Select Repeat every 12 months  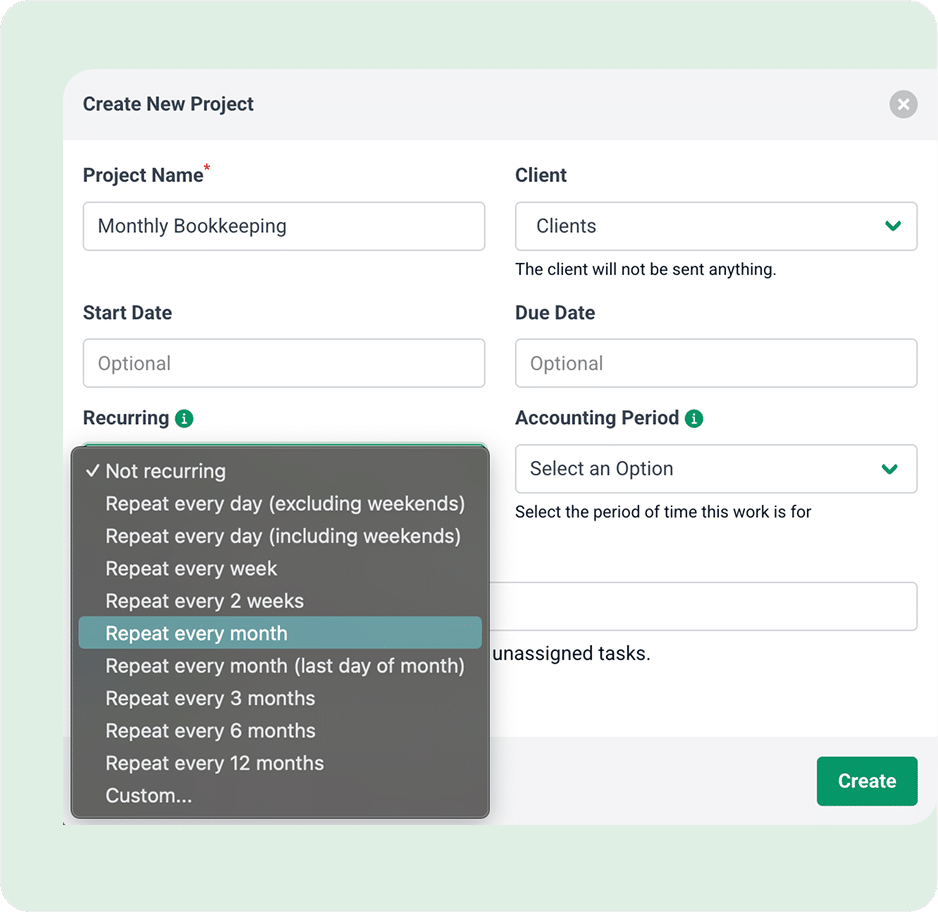click(x=280, y=763)
